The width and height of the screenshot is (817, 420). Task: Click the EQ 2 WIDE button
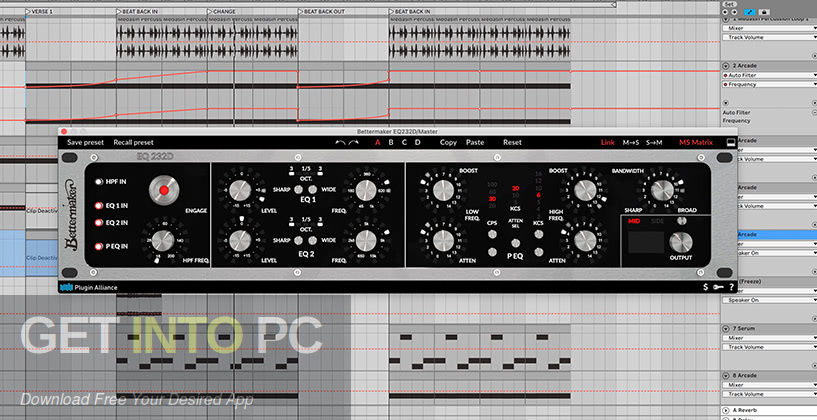pos(313,240)
